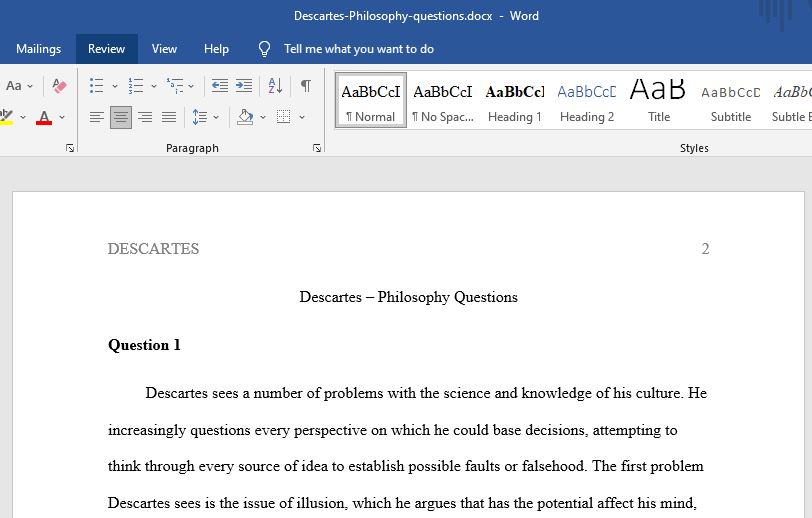This screenshot has height=518, width=812.
Task: Click the word 'falsehood' in paragraph
Action: pos(554,466)
